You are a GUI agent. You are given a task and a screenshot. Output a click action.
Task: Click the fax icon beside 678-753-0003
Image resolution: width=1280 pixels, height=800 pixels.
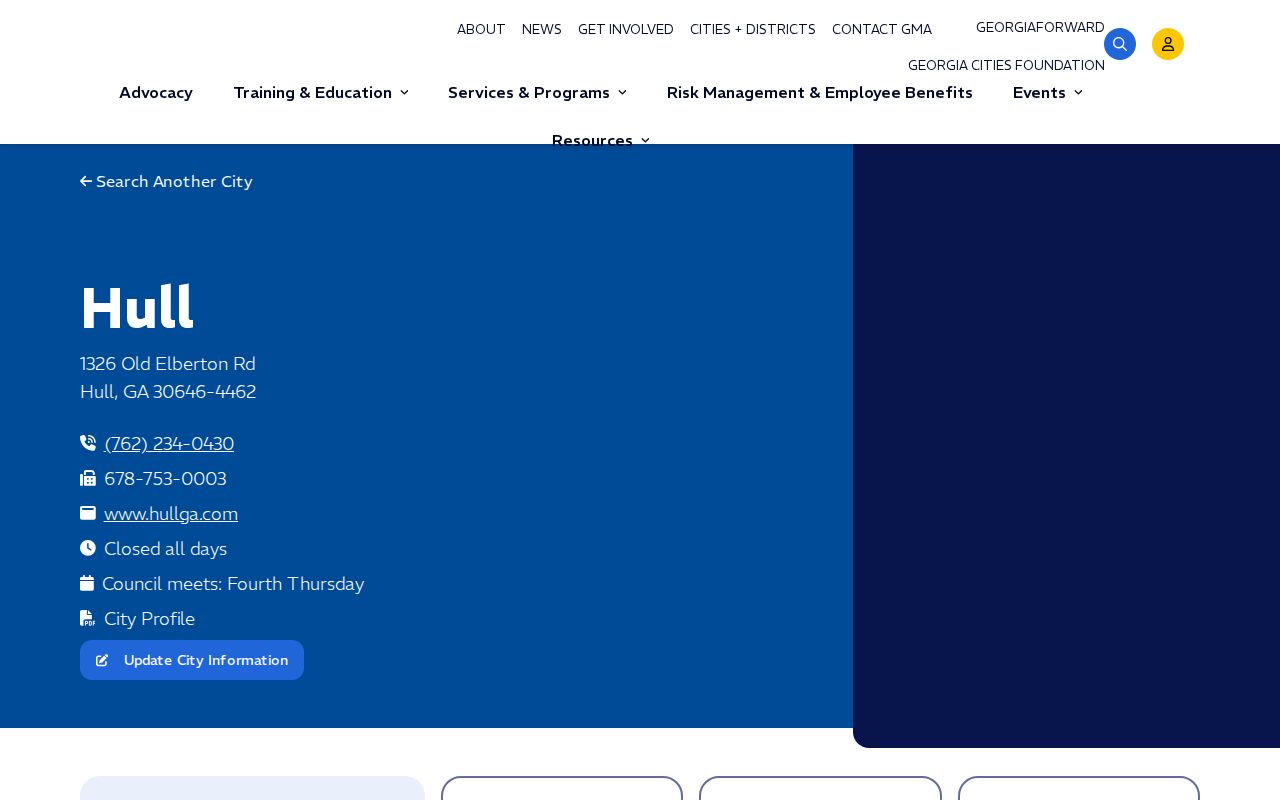tap(88, 478)
